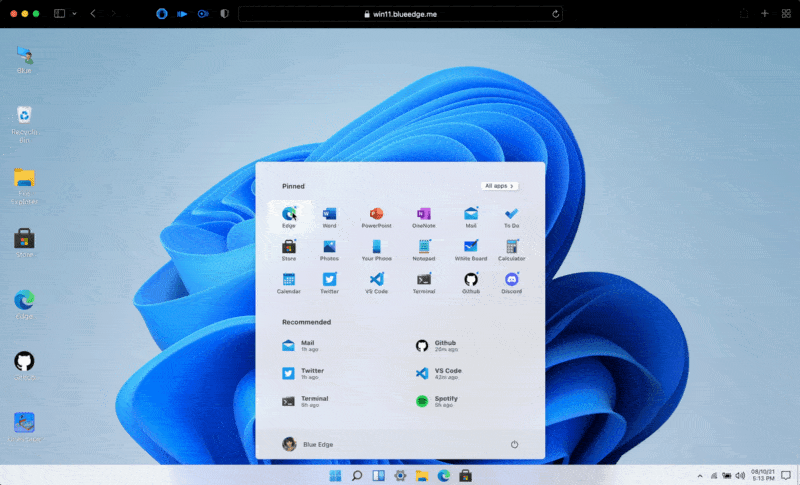Image resolution: width=800 pixels, height=485 pixels.
Task: Go back in Safari toolbar
Action: pos(92,14)
